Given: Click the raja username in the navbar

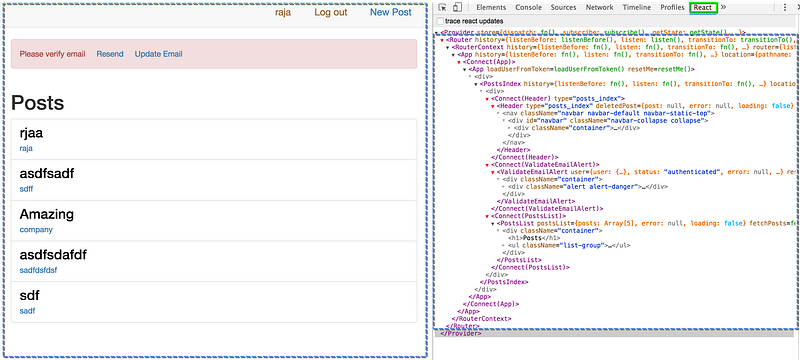Looking at the screenshot, I should coord(283,12).
